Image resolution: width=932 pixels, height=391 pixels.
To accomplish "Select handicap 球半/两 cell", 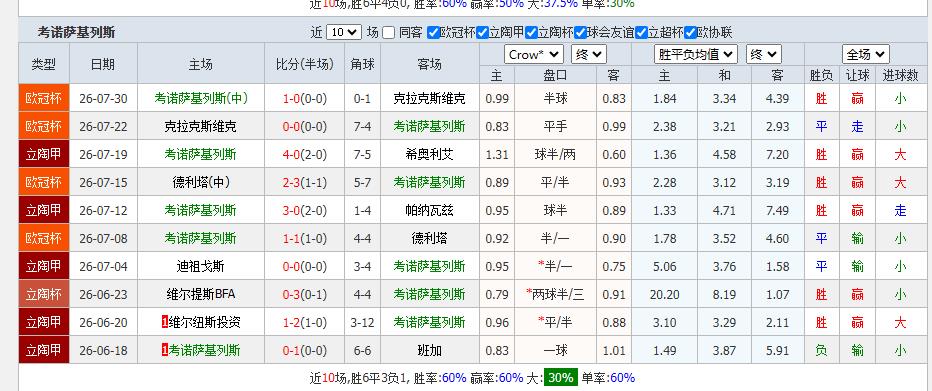I will [x=555, y=154].
